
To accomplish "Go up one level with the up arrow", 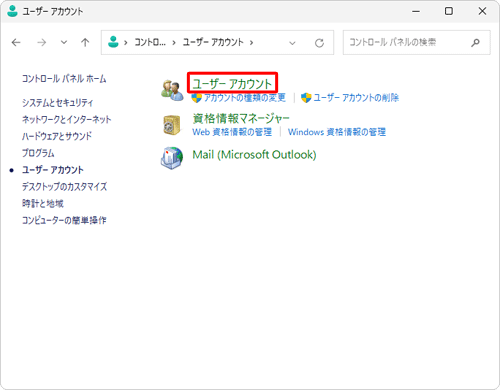I will (x=85, y=42).
